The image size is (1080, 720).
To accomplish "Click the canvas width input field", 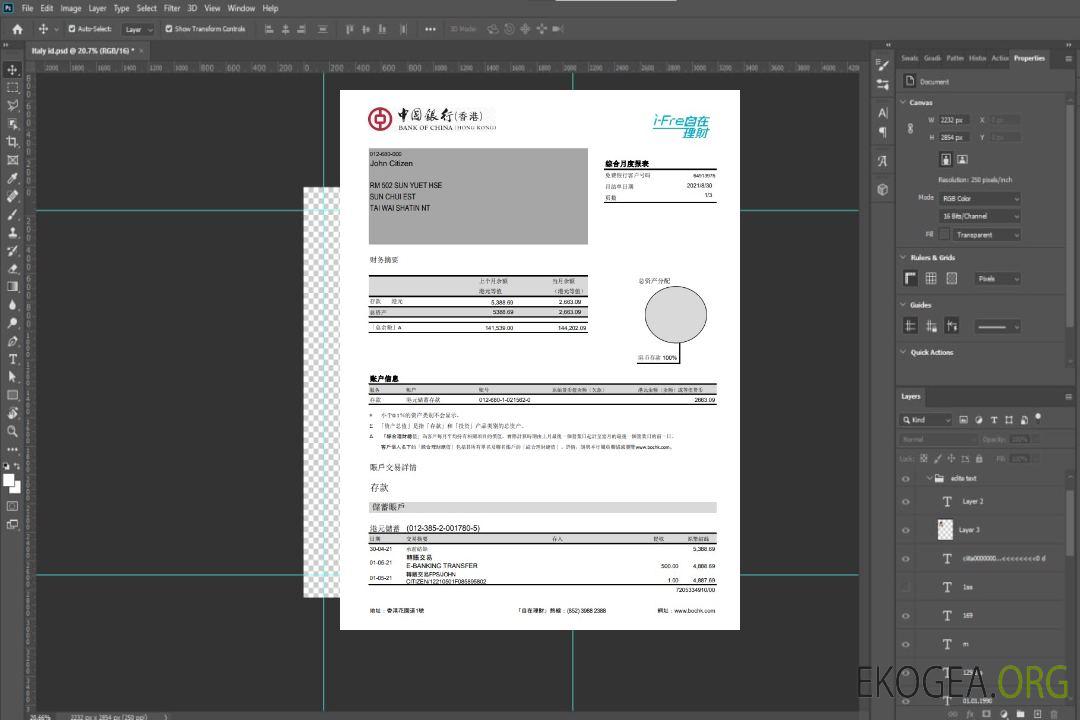I will 955,120.
